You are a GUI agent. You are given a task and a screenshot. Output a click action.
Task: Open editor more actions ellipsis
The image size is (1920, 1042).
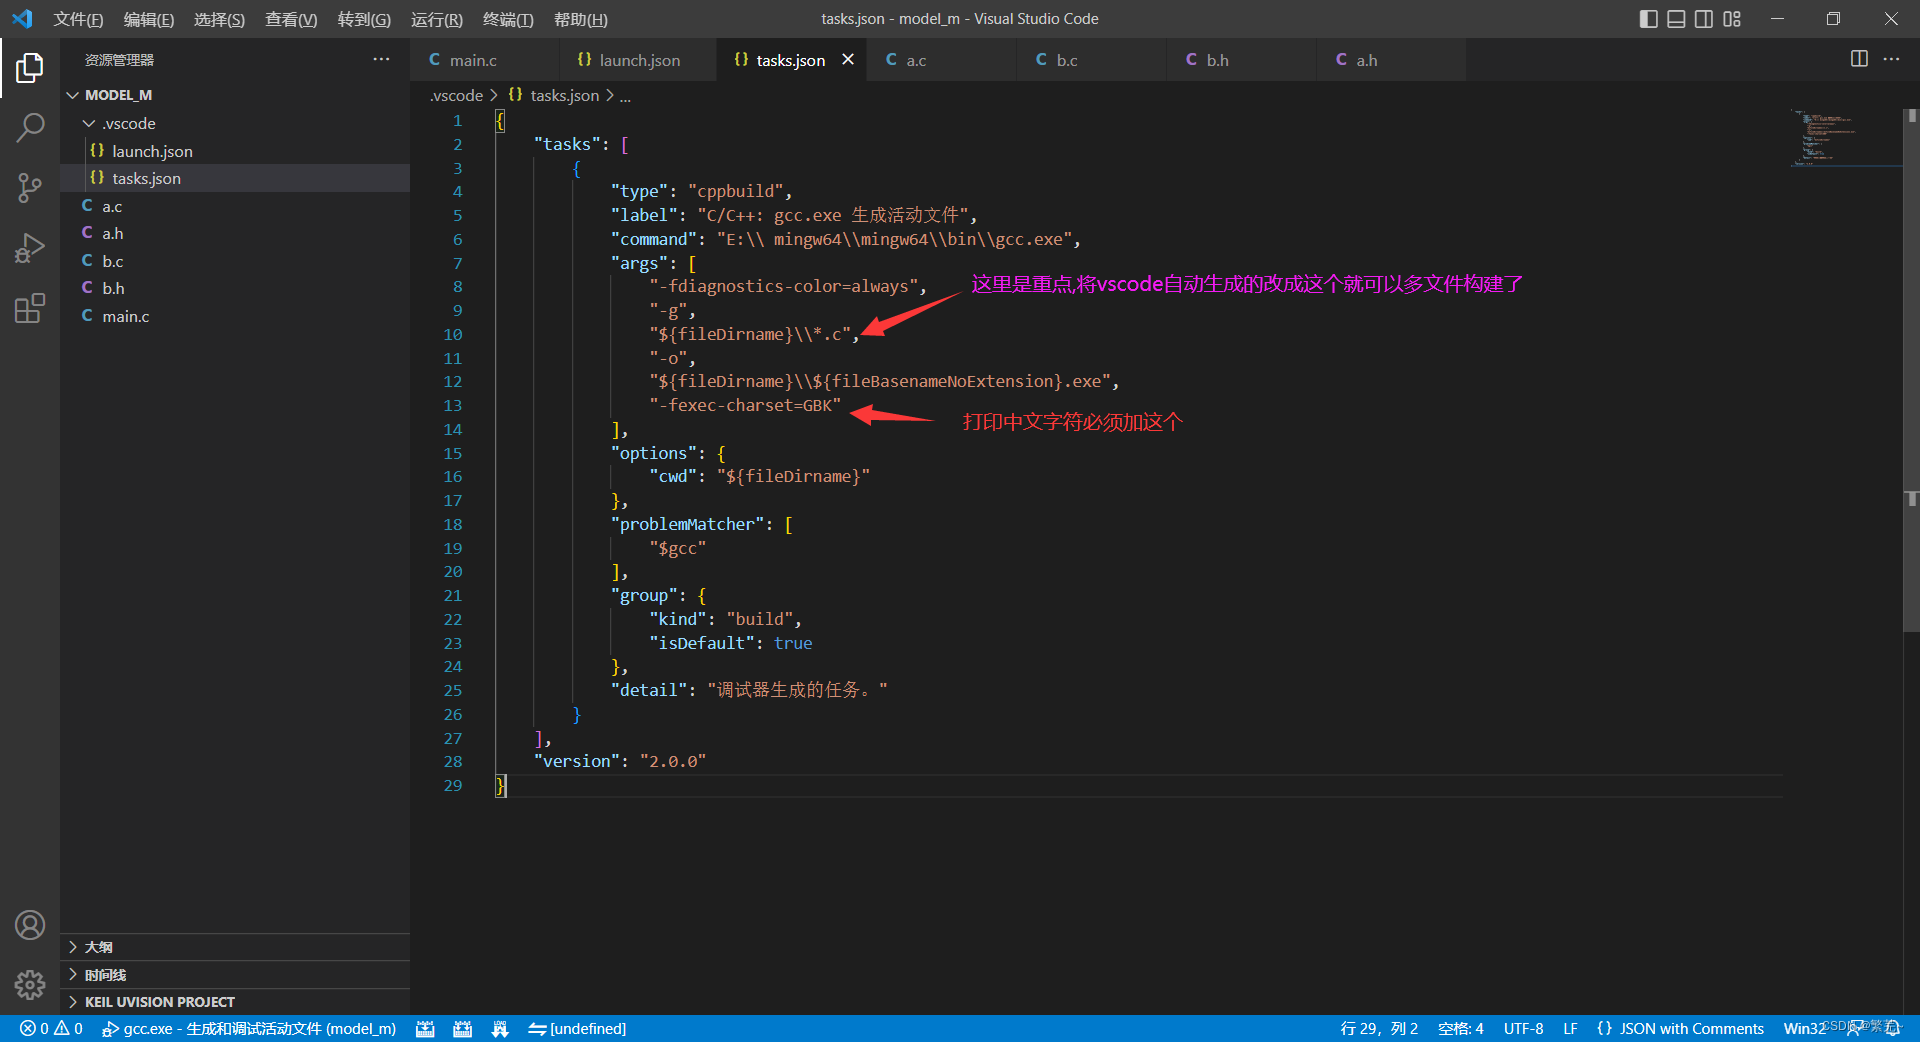point(1891,59)
